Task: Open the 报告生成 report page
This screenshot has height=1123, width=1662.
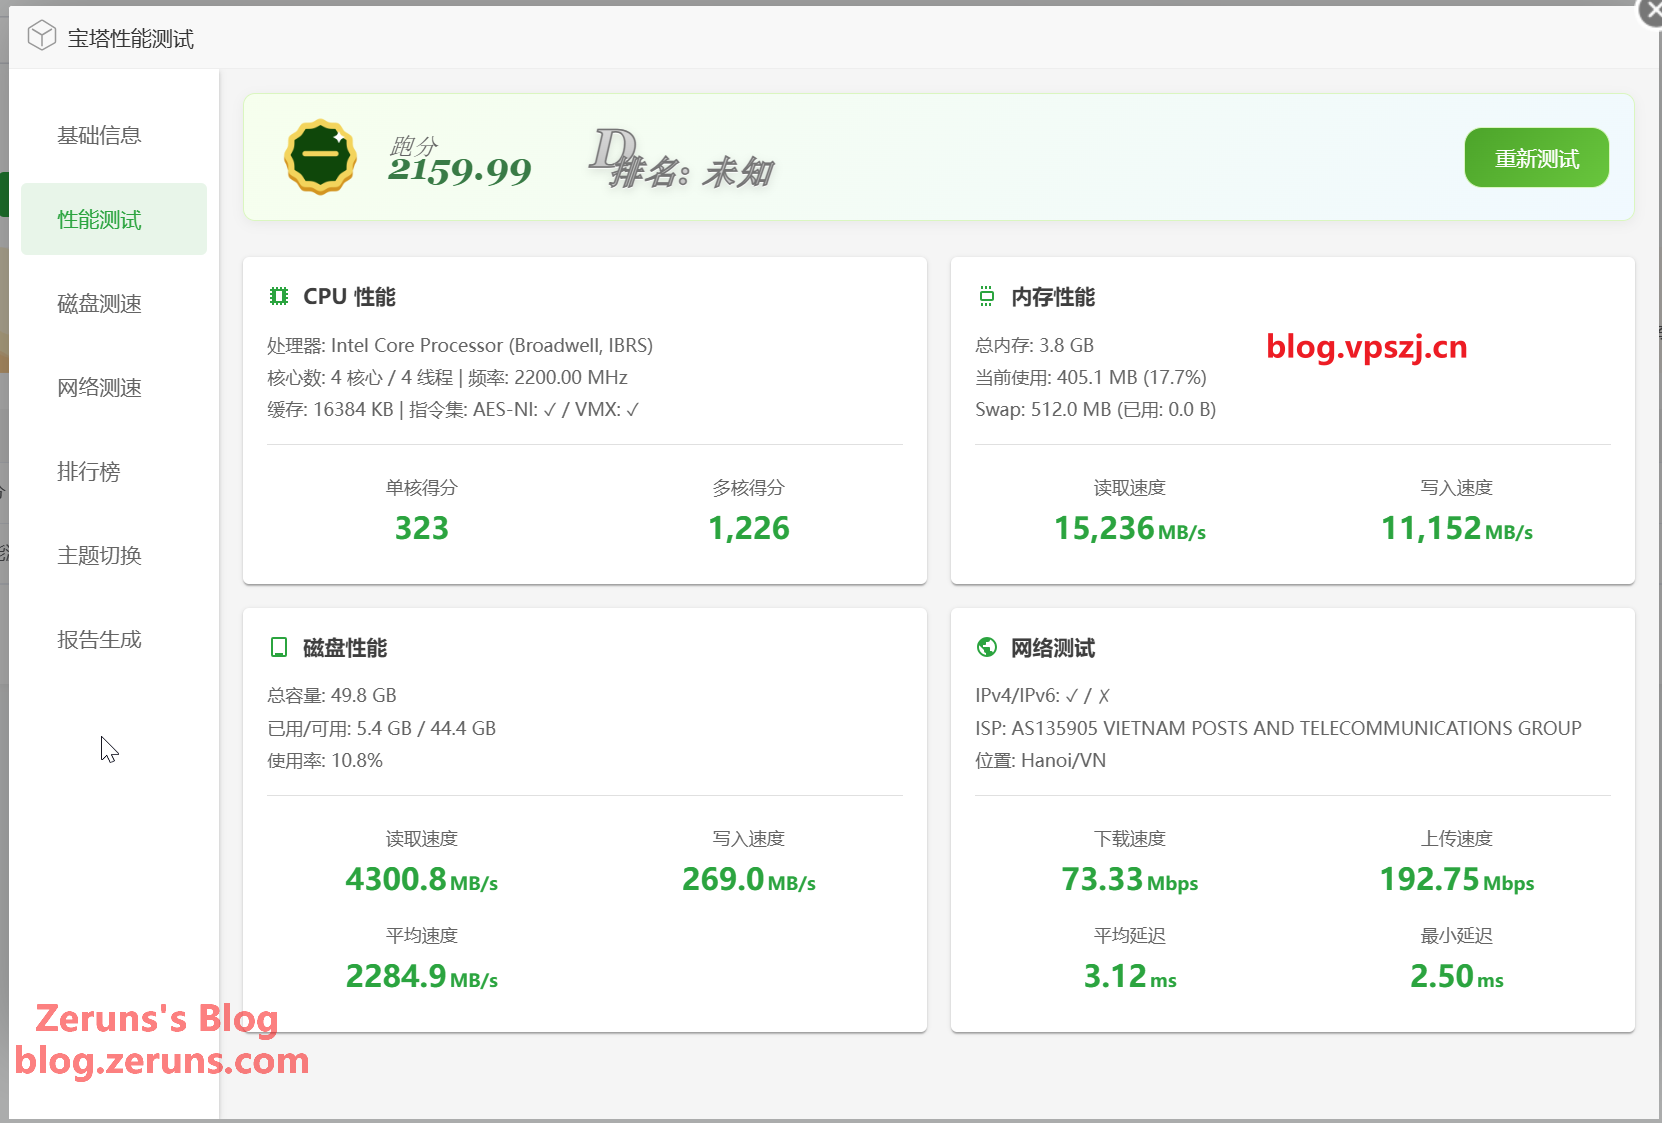Action: [x=99, y=639]
